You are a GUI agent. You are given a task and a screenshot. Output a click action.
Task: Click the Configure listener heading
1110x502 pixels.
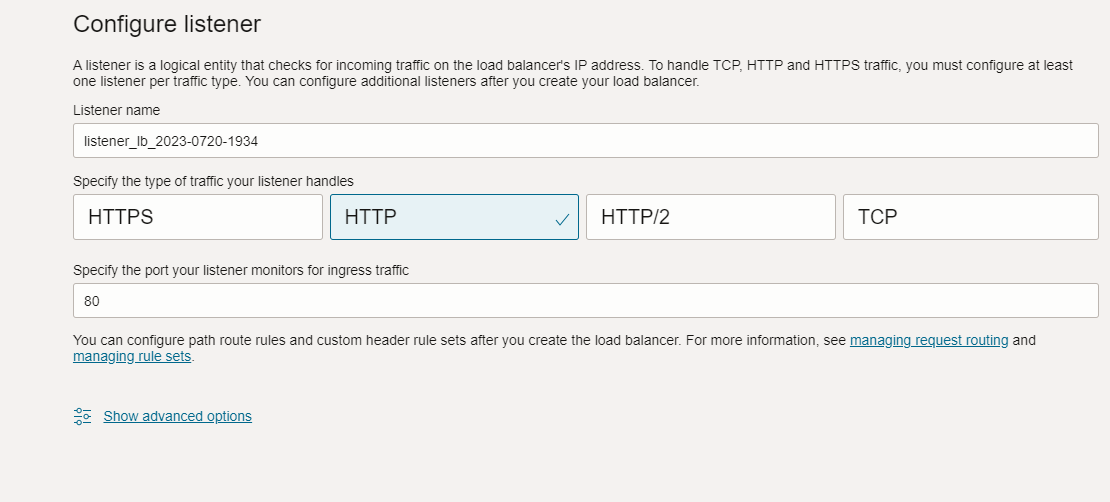167,24
